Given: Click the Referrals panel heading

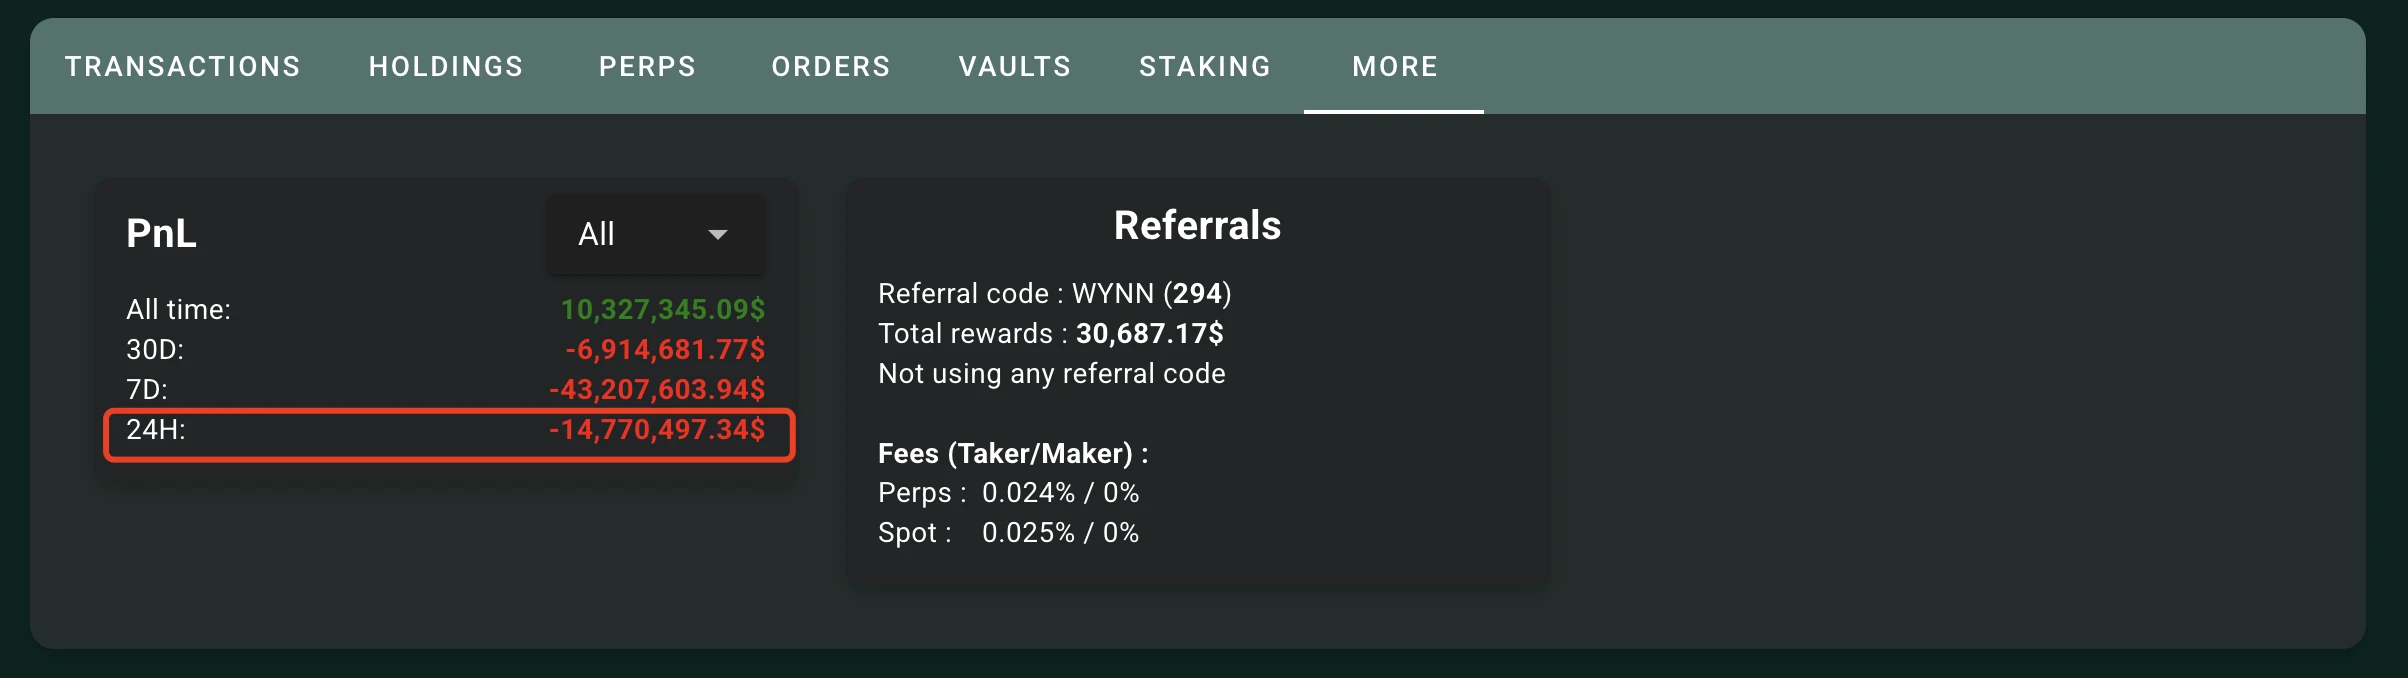Looking at the screenshot, I should (1197, 226).
